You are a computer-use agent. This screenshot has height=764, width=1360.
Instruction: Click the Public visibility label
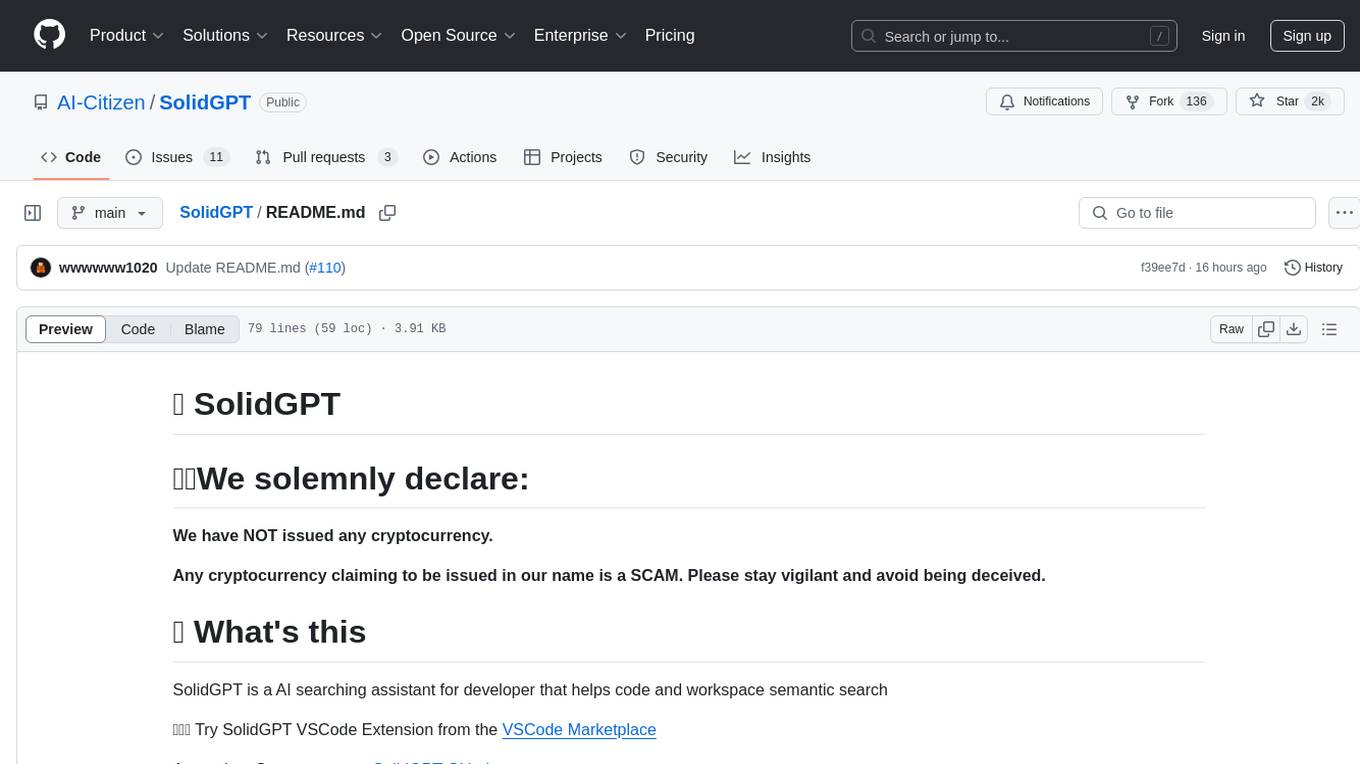283,102
